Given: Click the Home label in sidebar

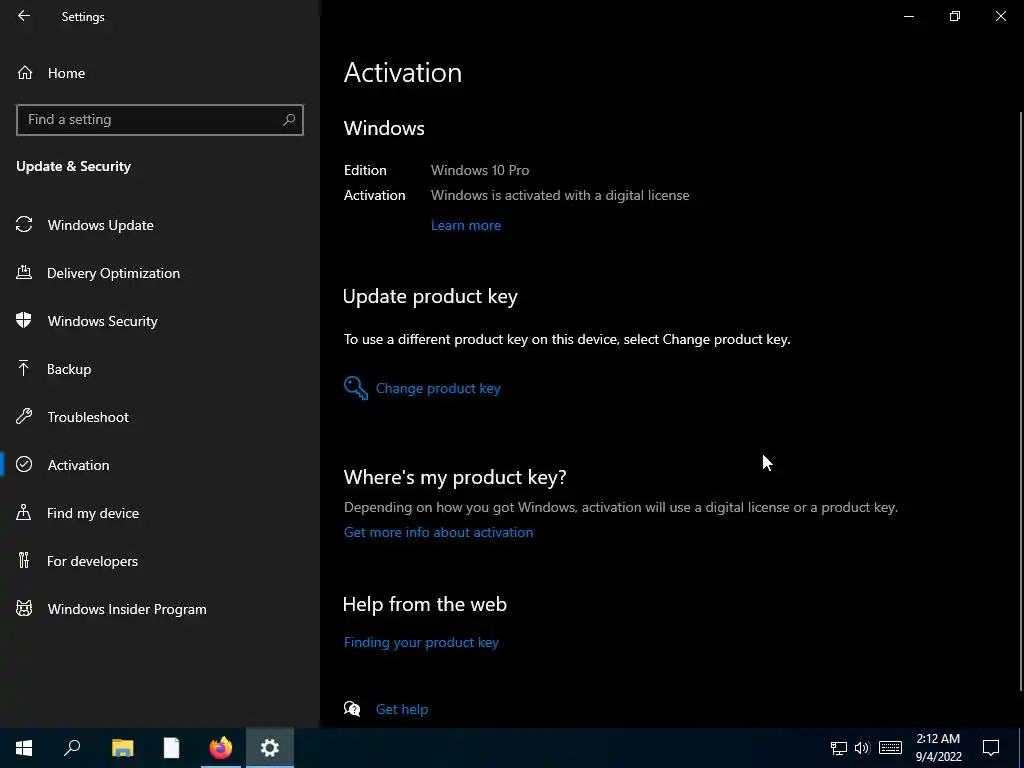Looking at the screenshot, I should 67,73.
